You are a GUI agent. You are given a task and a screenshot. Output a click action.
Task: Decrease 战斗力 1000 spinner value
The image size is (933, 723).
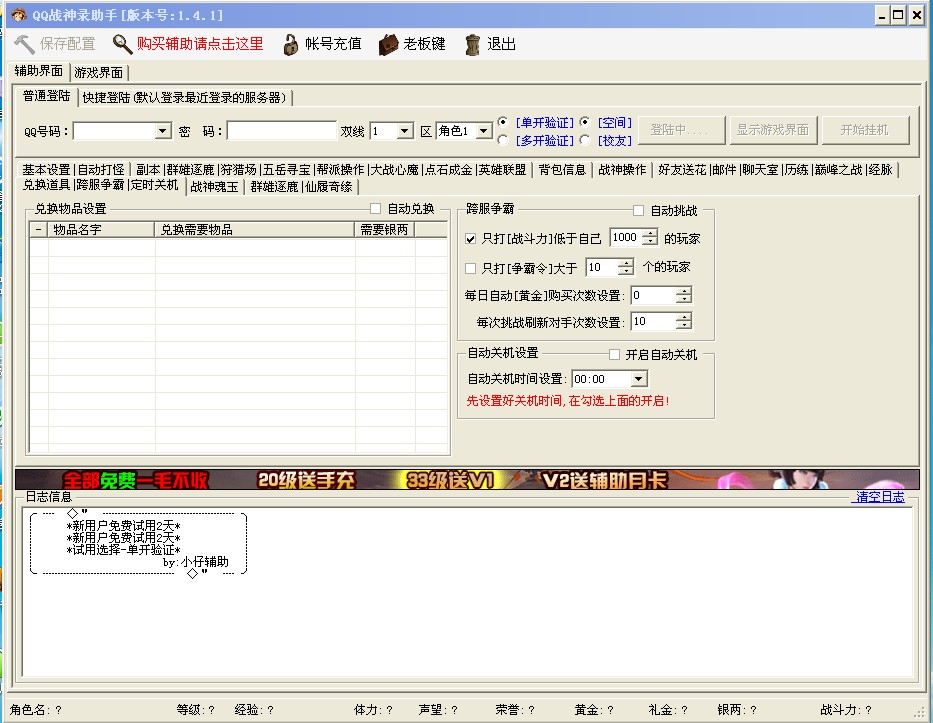[651, 242]
